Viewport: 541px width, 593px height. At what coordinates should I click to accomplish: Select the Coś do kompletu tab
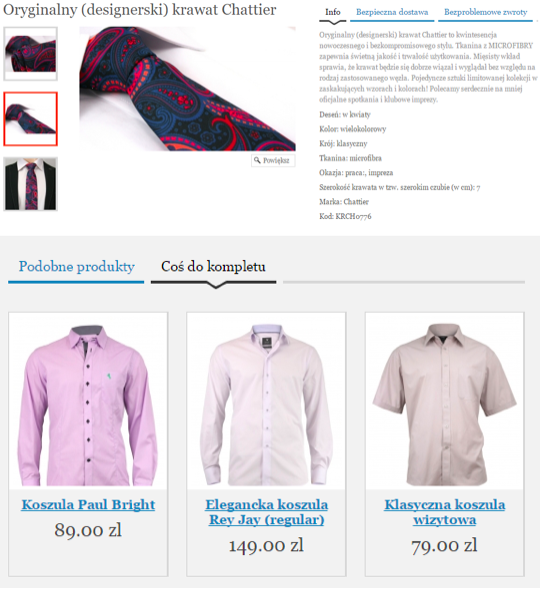[x=213, y=267]
